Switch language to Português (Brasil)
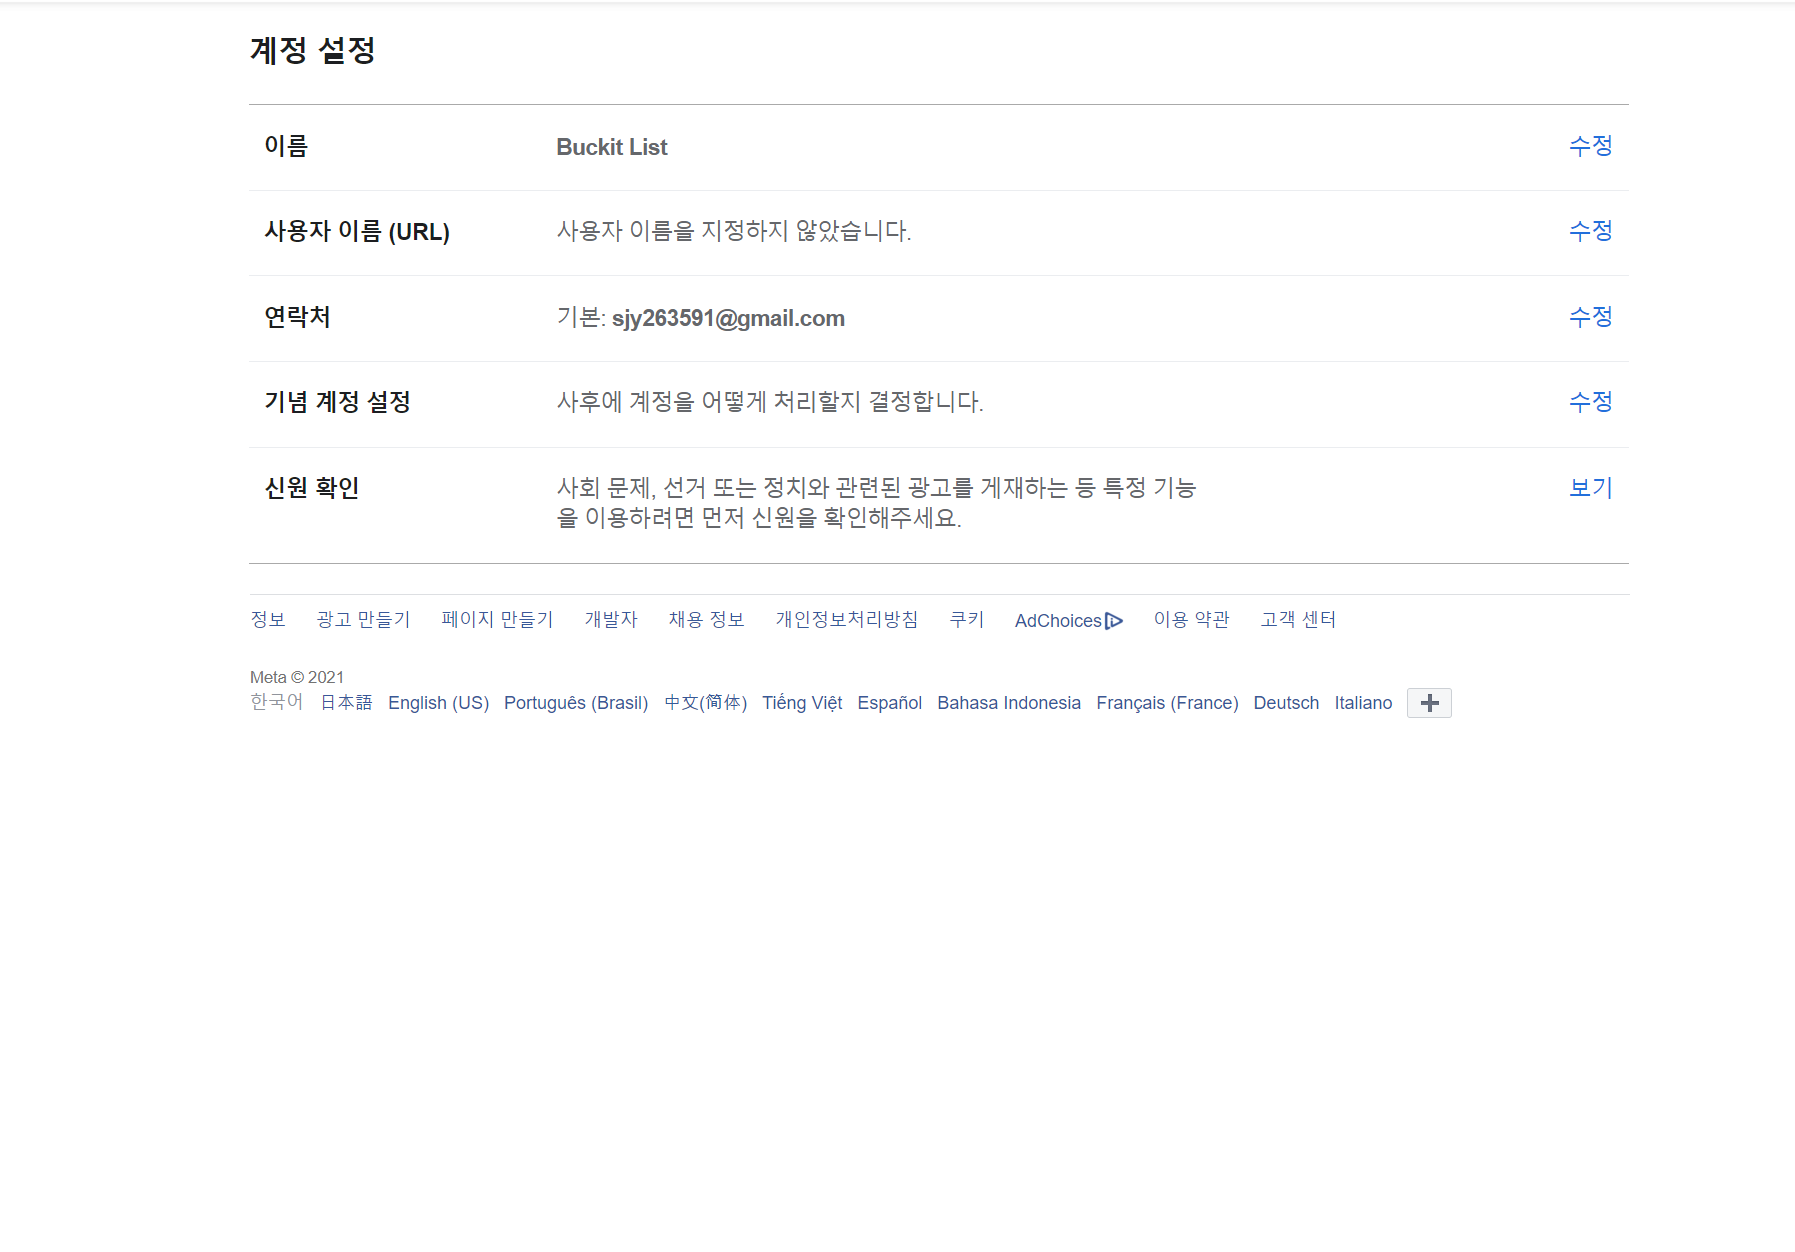Screen dimensions: 1795x1252 (576, 703)
